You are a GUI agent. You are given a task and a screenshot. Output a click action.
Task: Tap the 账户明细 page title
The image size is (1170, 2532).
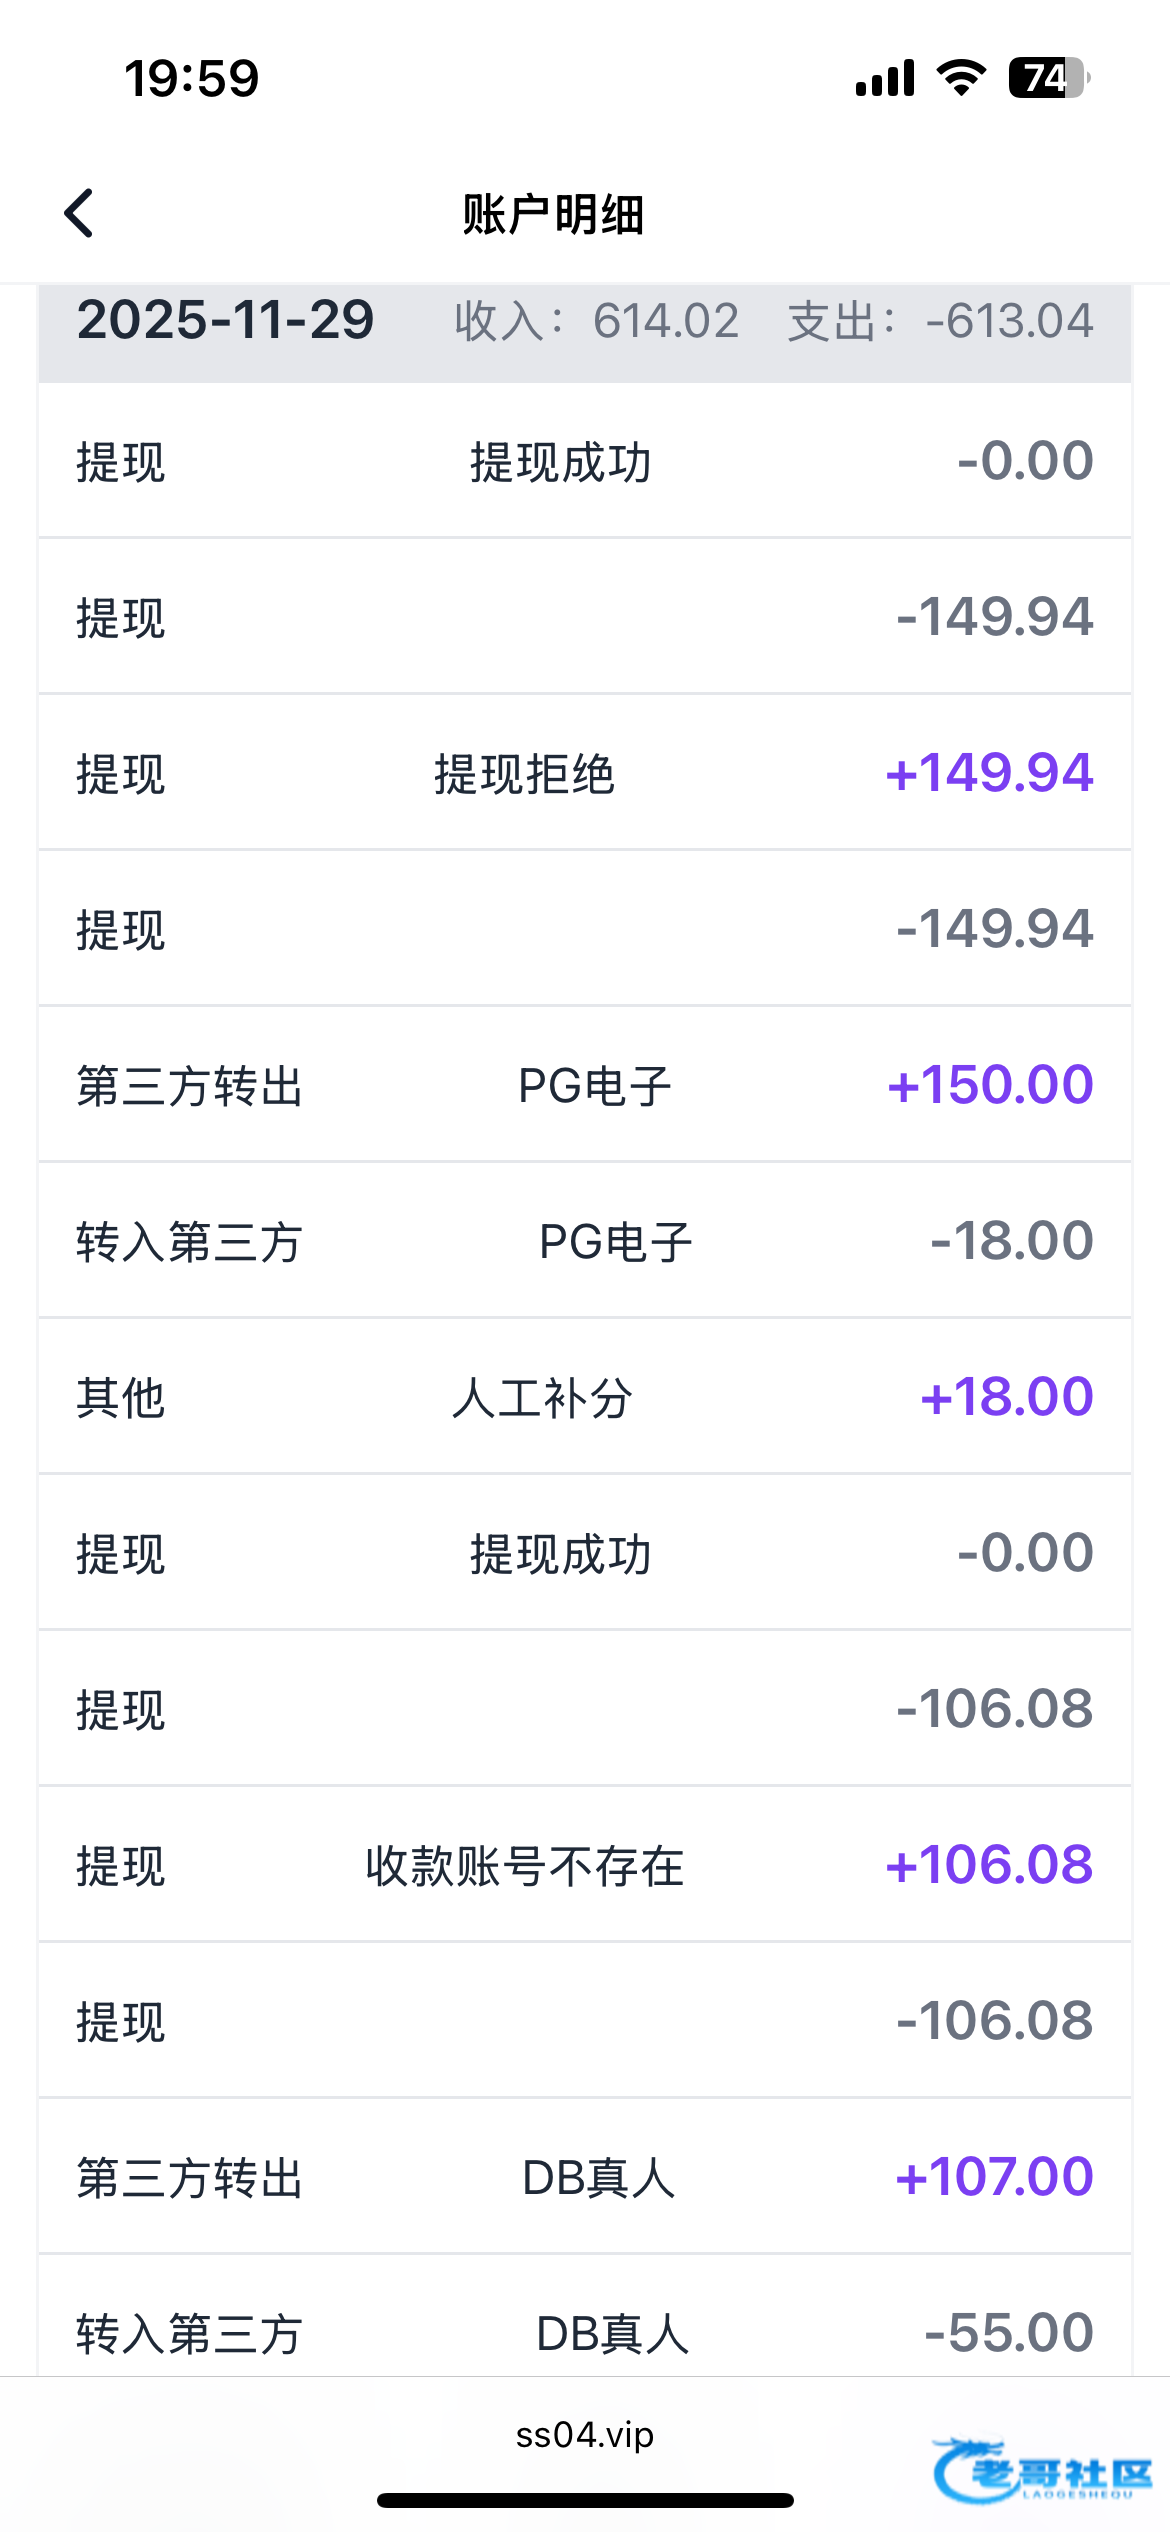(x=553, y=215)
